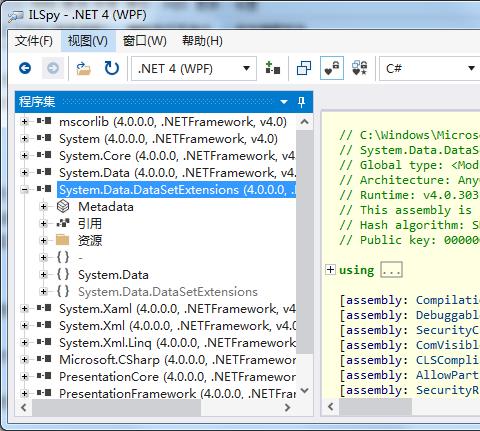This screenshot has width=480, height=431.
Task: Expand the System.Core assembly node
Action: tap(24, 155)
